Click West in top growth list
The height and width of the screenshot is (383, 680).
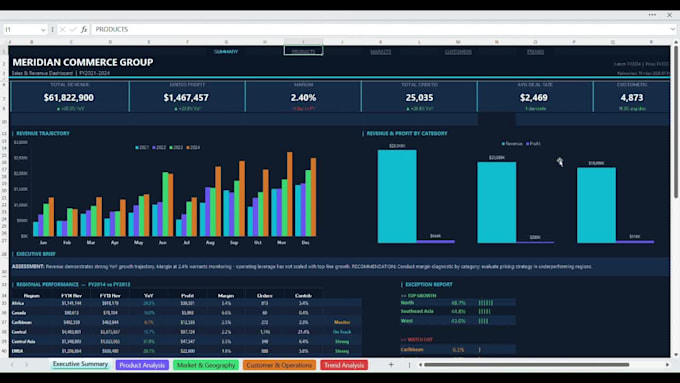[x=407, y=321]
